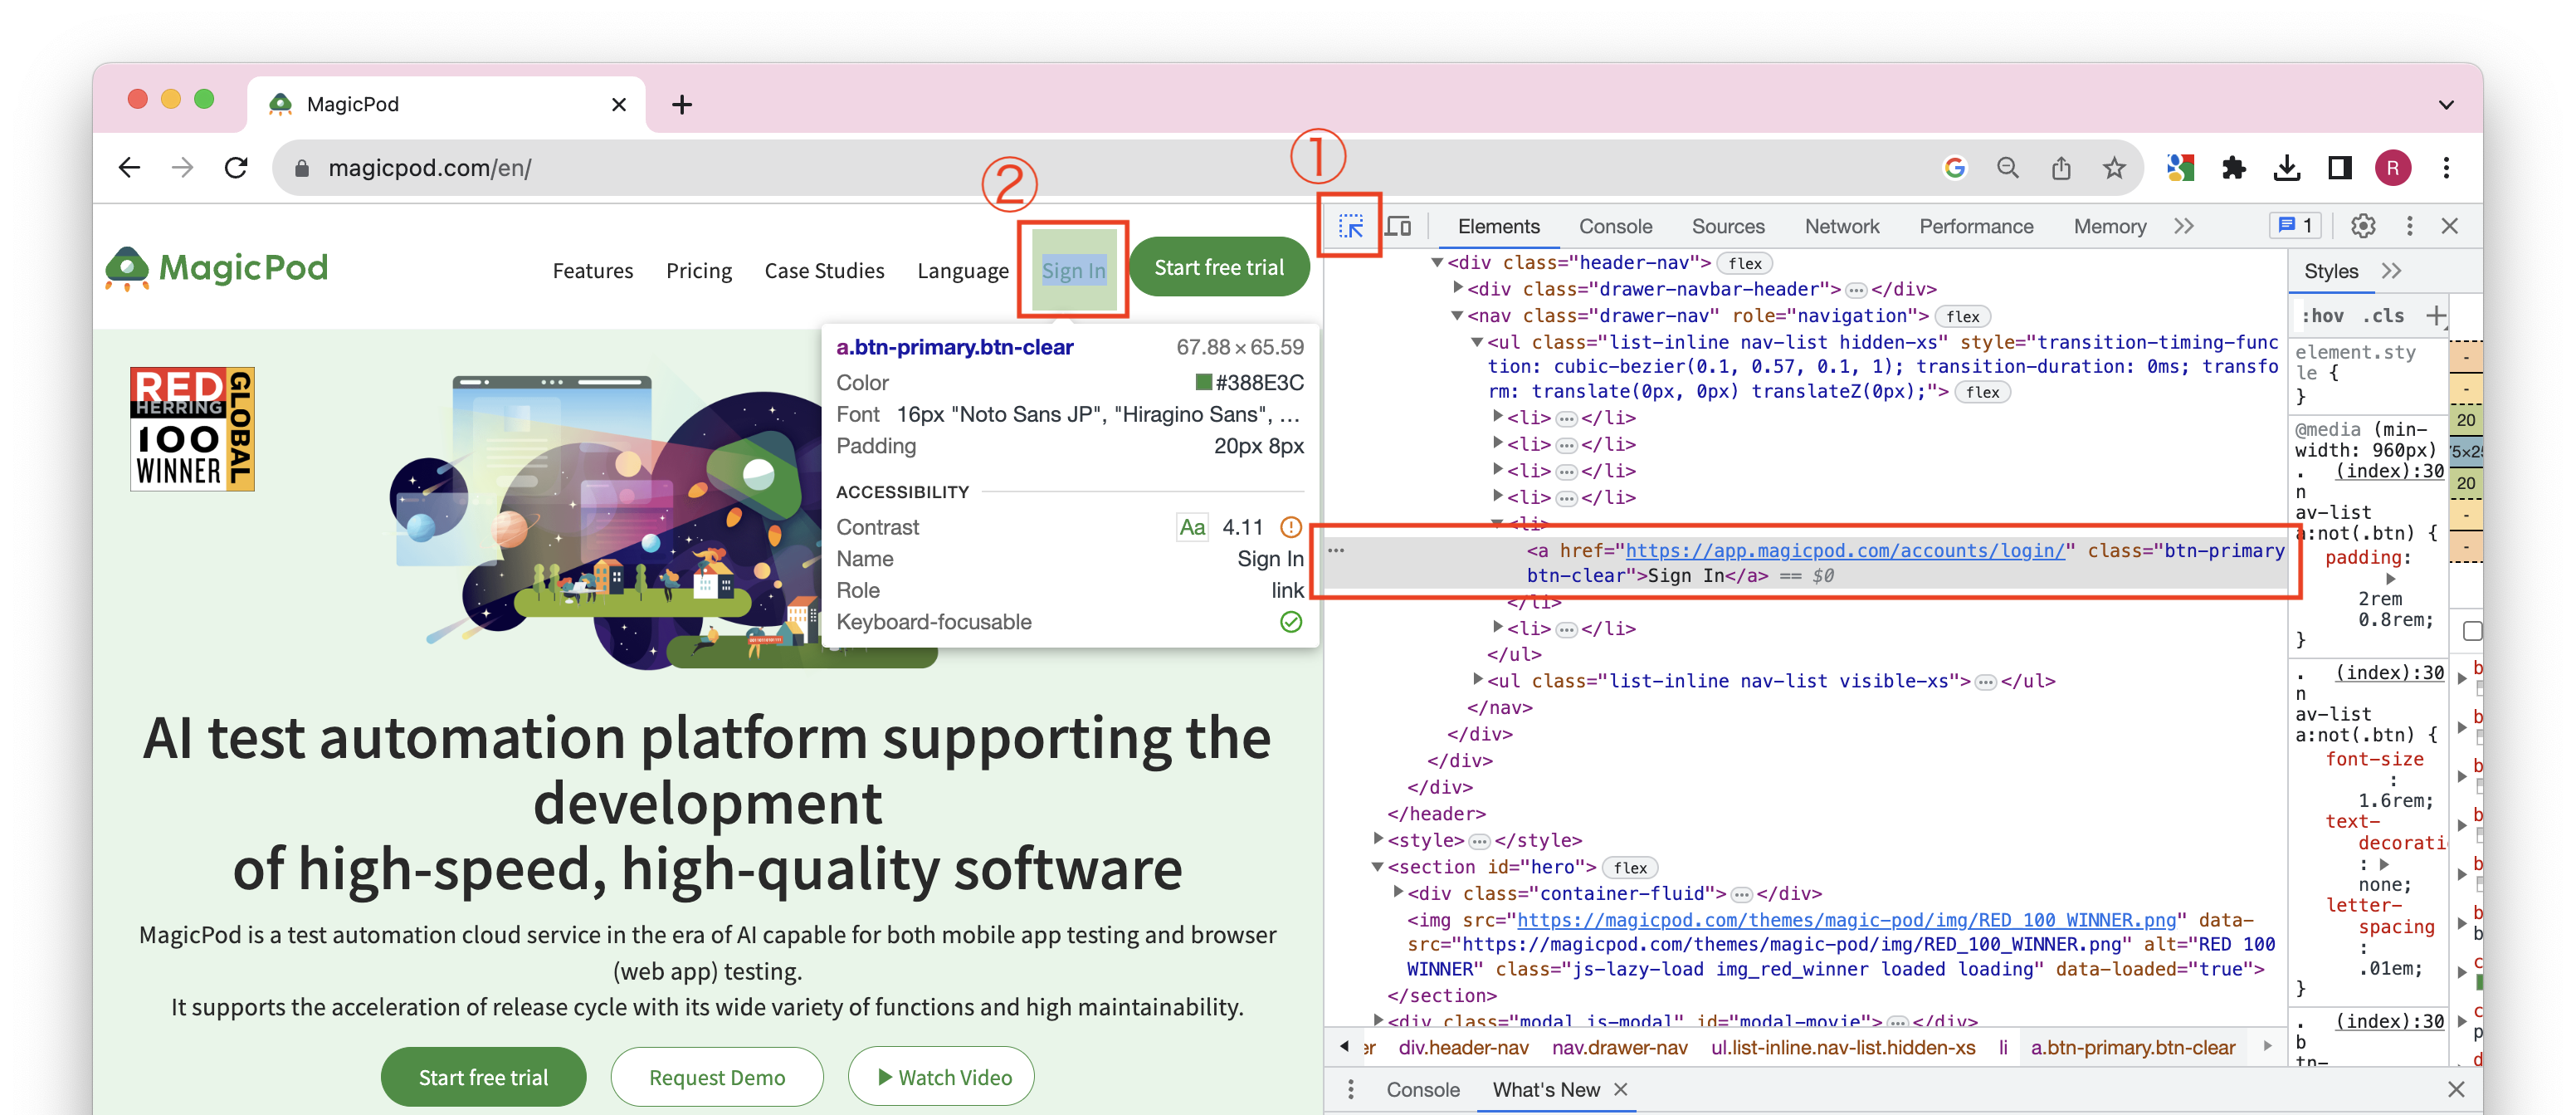Toggle the browser side panel icon

[x=2340, y=168]
